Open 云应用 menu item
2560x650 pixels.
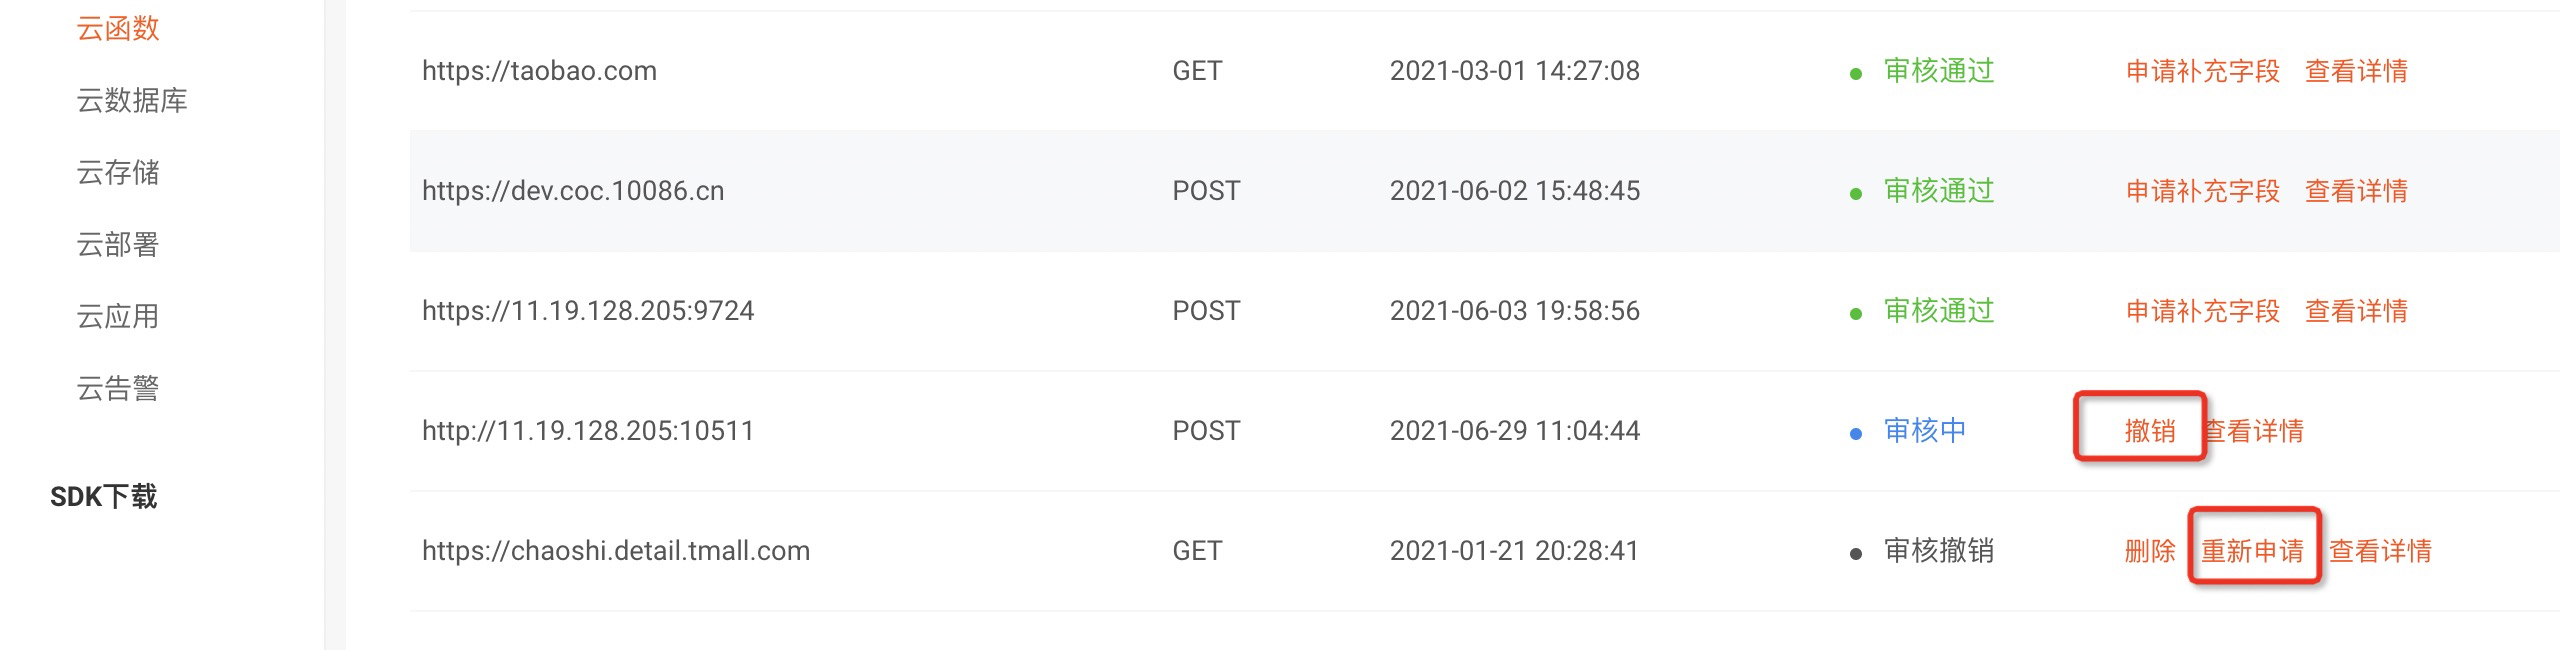coord(118,317)
